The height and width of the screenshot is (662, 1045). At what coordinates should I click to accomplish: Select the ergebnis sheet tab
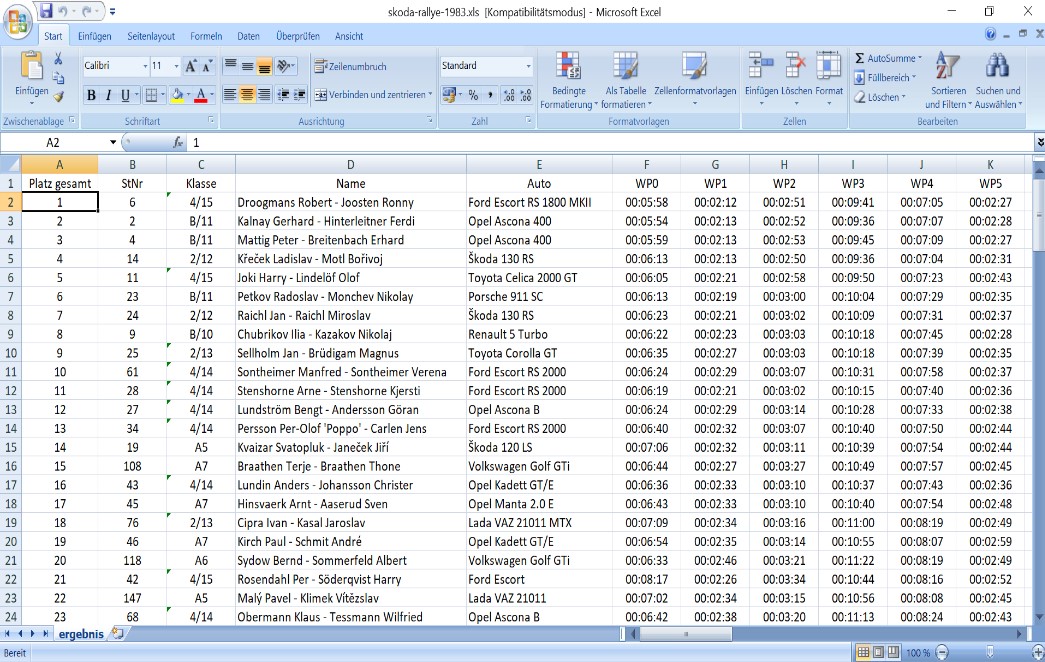point(81,634)
